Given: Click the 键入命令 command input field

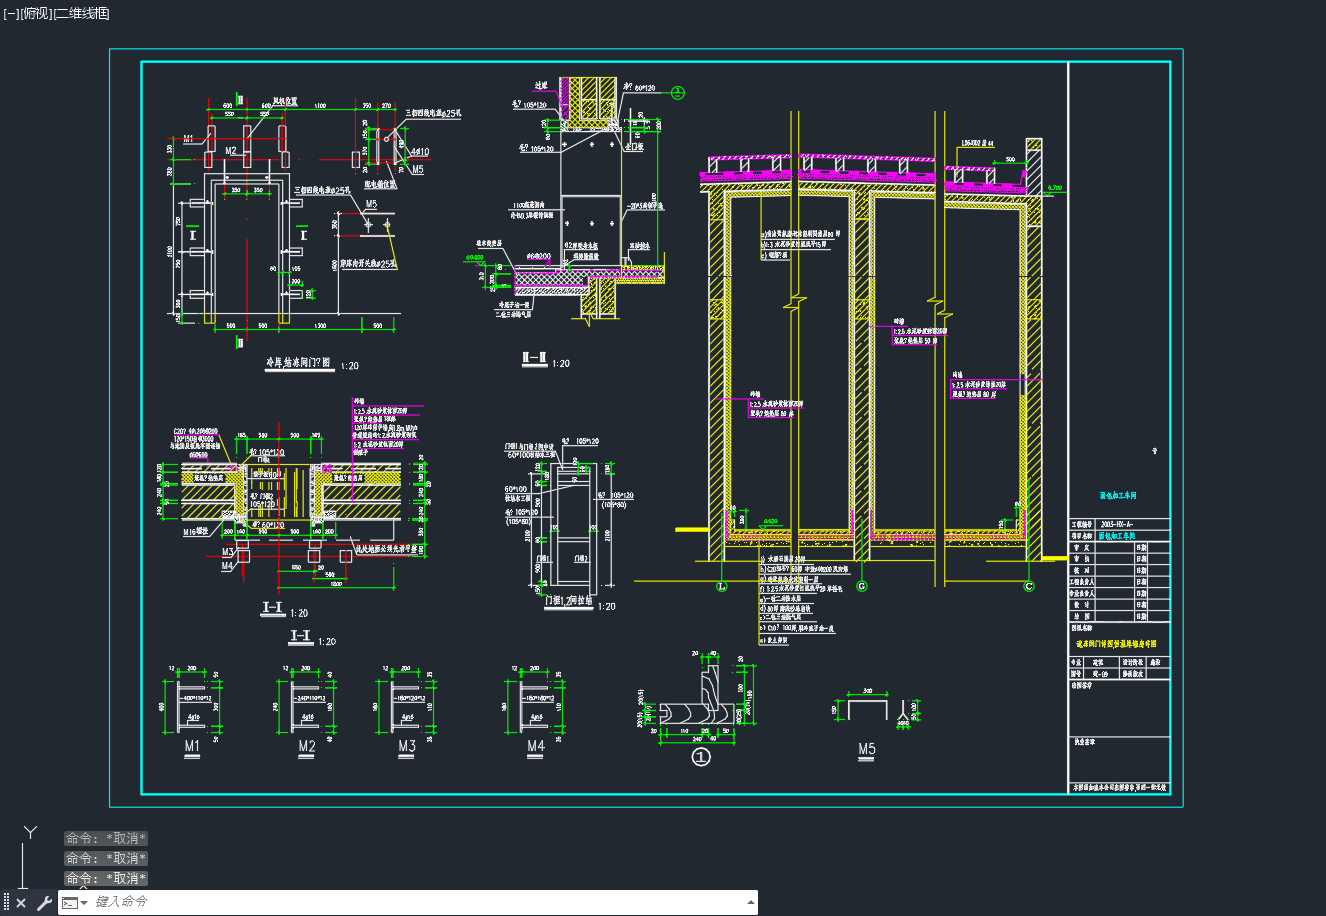Looking at the screenshot, I should [418, 902].
